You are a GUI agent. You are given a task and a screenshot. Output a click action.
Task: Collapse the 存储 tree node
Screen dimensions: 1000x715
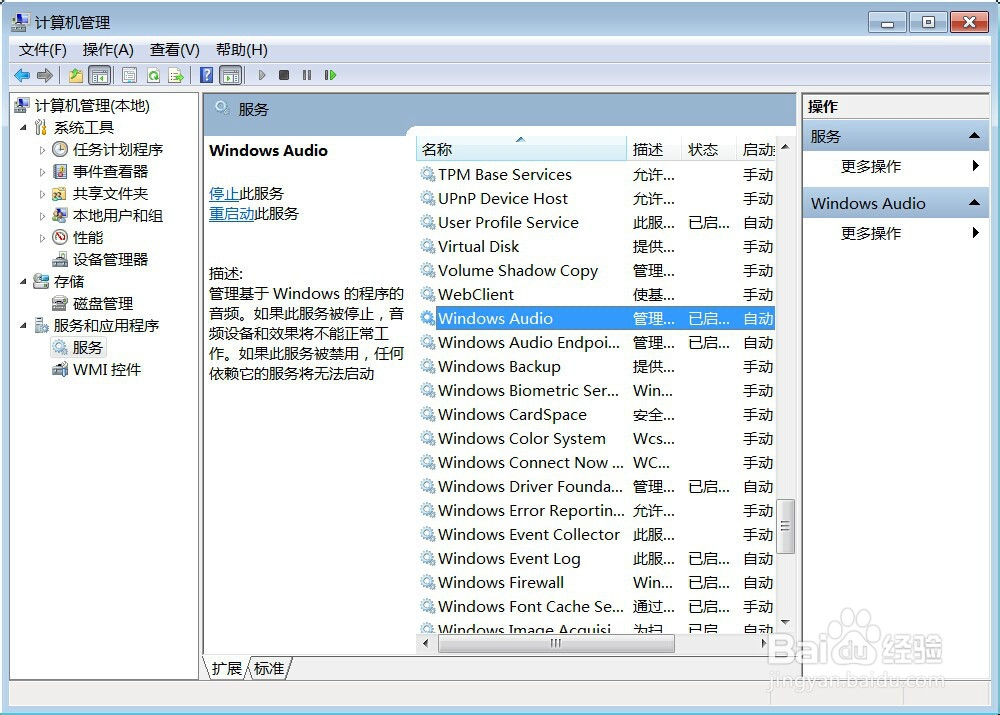(x=24, y=281)
